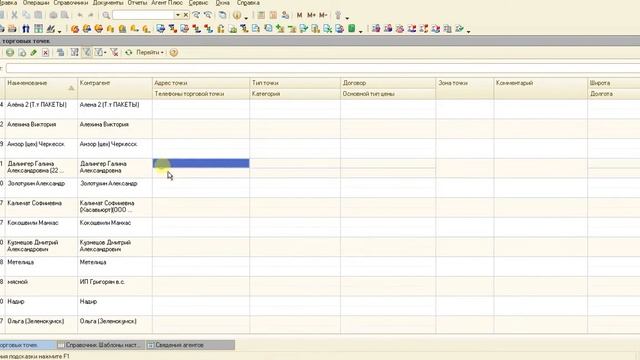Click the red X delete-mark icon
Screen dimensions: 640x360
(46, 53)
